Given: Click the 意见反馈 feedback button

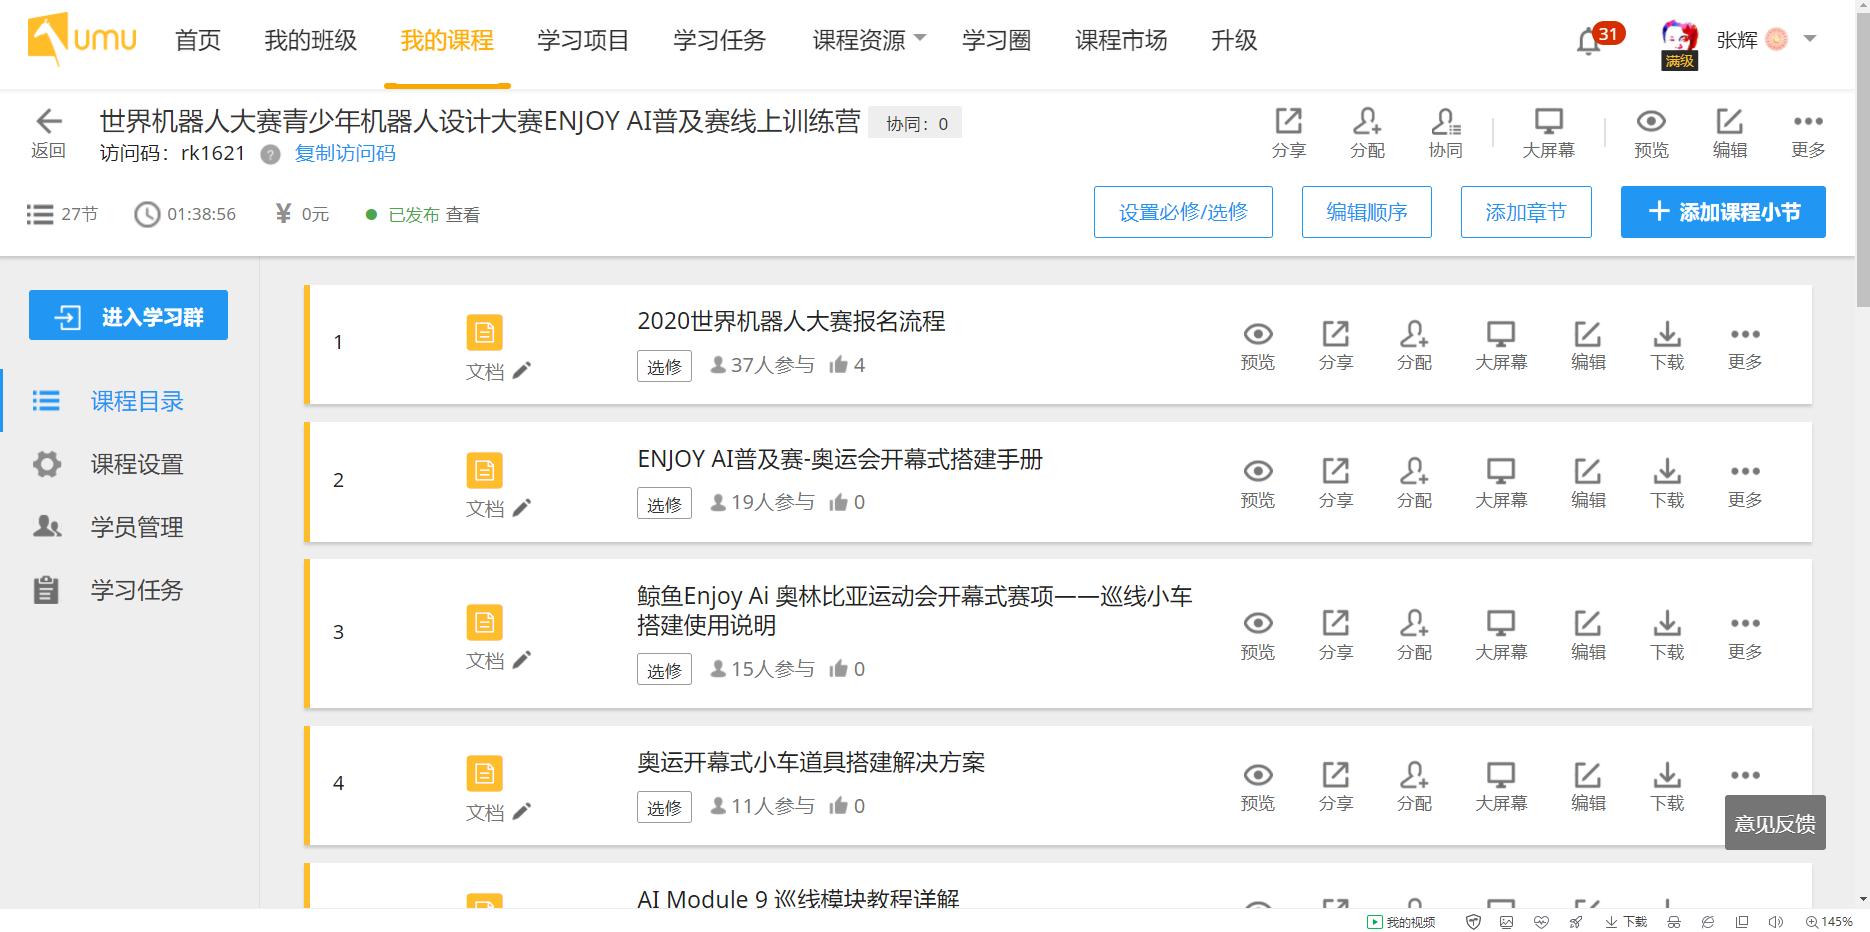Looking at the screenshot, I should (x=1775, y=823).
